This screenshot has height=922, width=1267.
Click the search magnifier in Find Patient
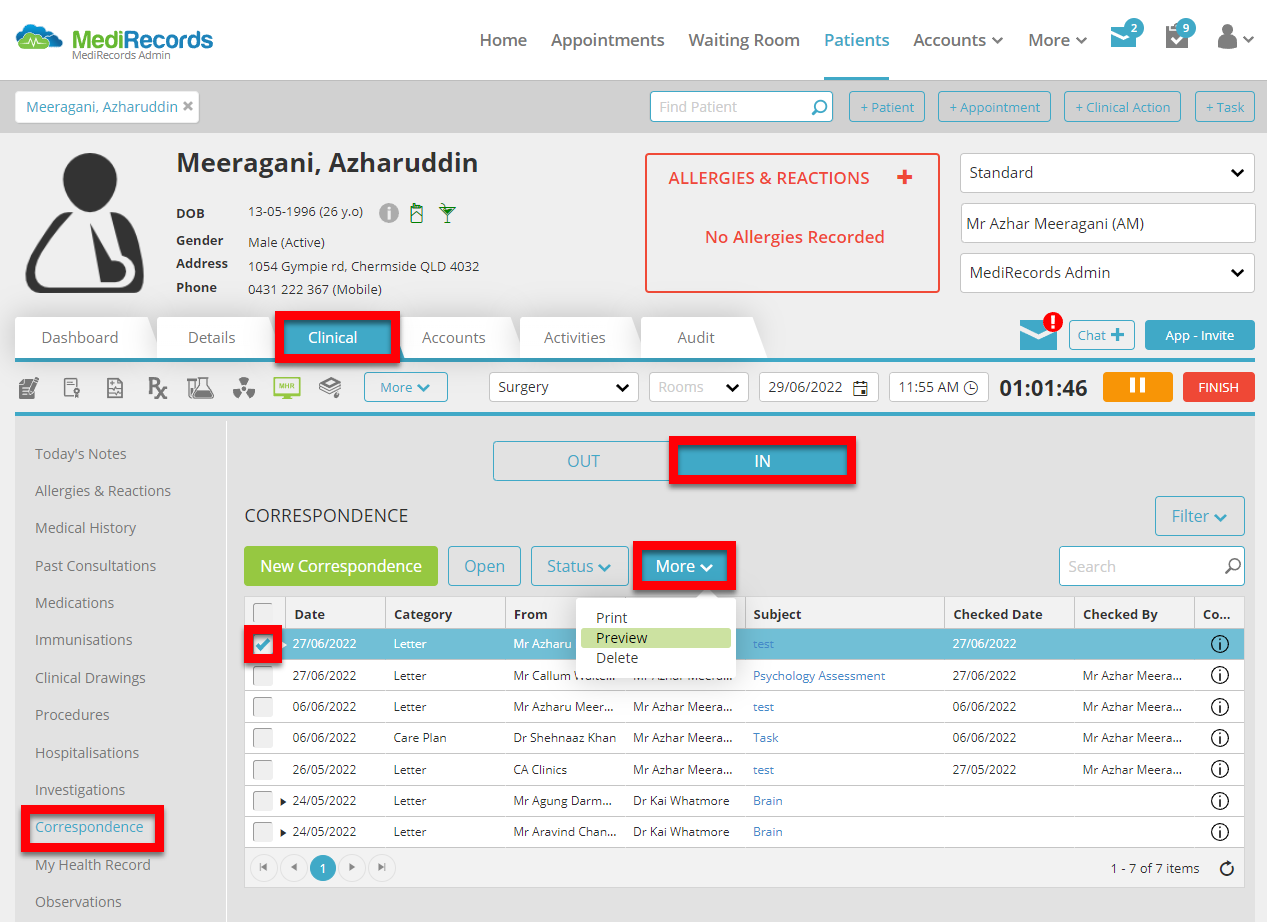[x=819, y=107]
